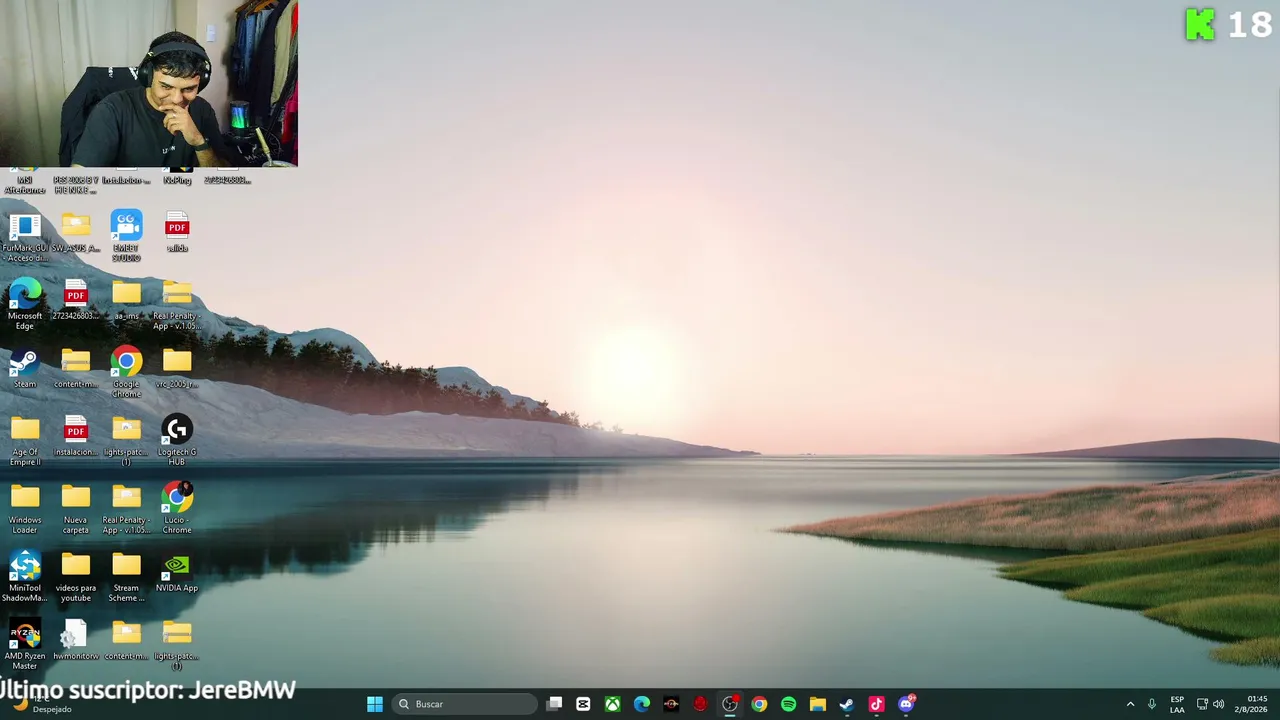The width and height of the screenshot is (1280, 720).
Task: Open File Explorer from the taskbar
Action: tap(817, 704)
